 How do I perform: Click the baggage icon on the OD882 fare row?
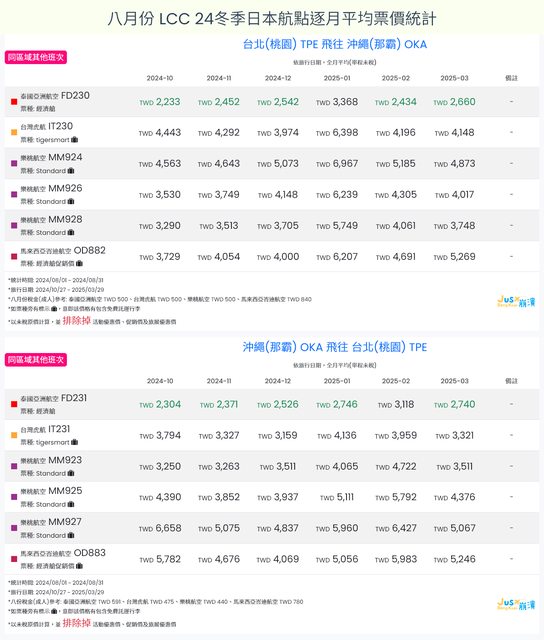tap(79, 263)
